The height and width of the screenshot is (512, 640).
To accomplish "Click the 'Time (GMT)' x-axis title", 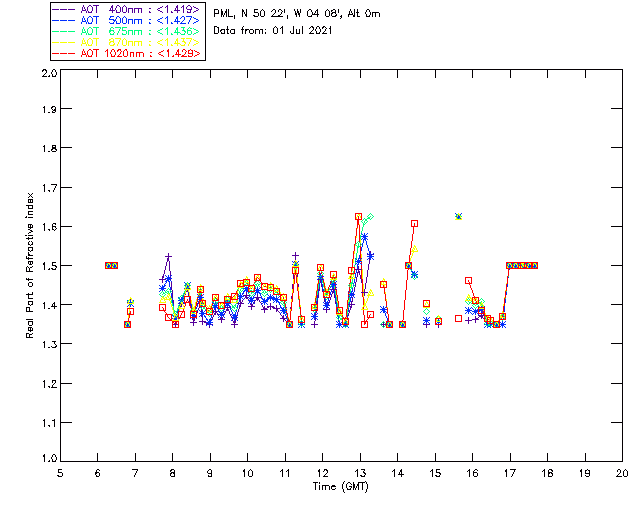I will click(x=340, y=487).
